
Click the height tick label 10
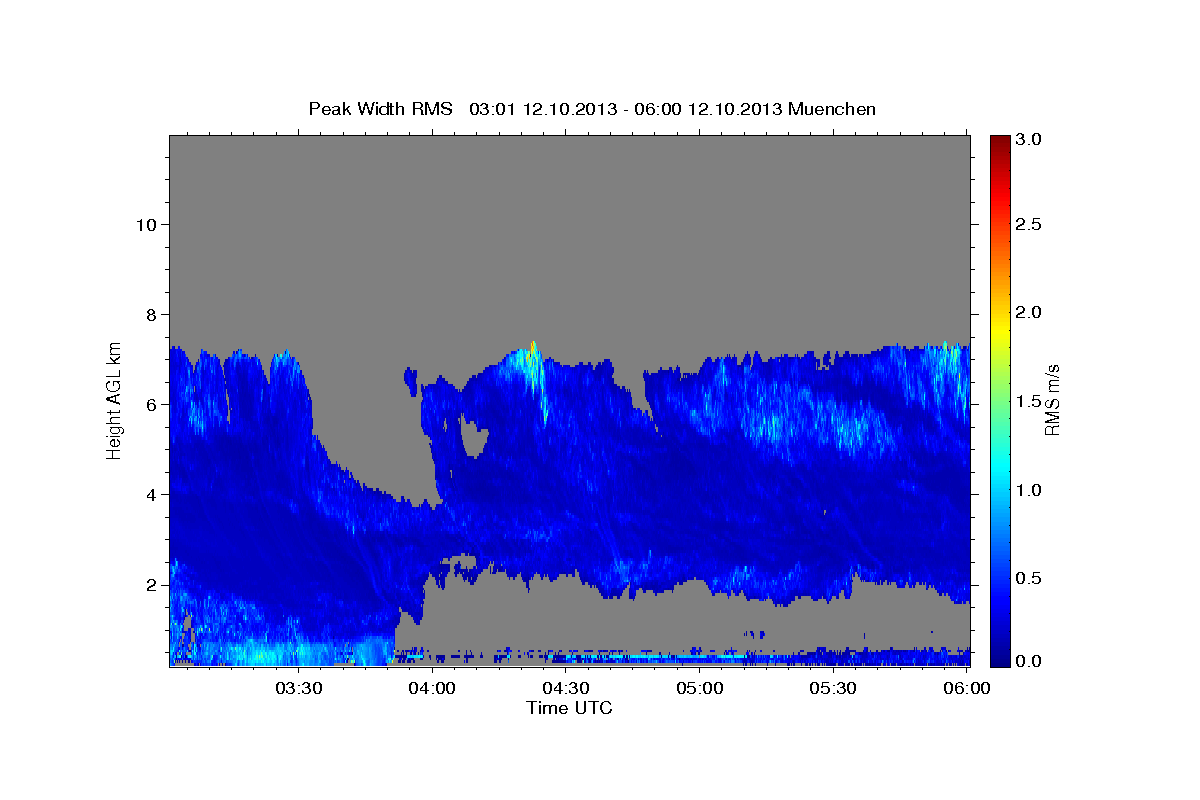[147, 225]
